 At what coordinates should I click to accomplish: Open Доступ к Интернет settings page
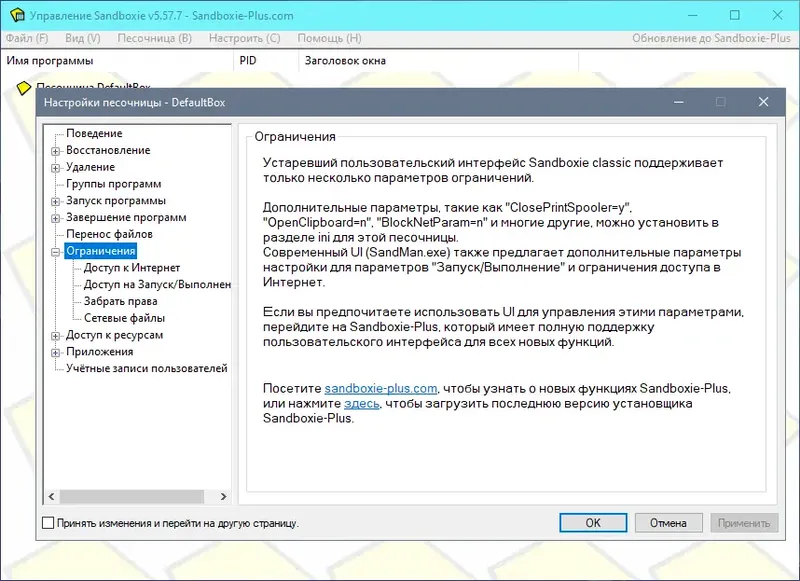click(132, 268)
